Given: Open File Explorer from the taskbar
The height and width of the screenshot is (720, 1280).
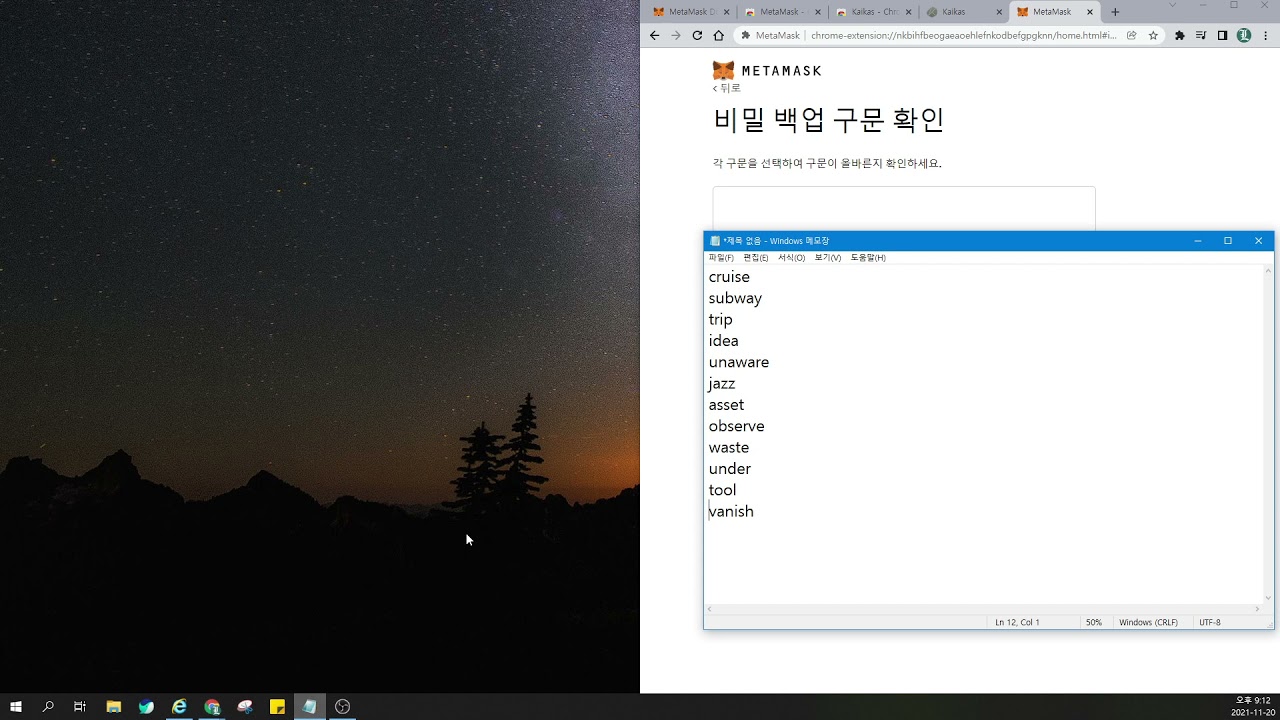Looking at the screenshot, I should point(114,707).
